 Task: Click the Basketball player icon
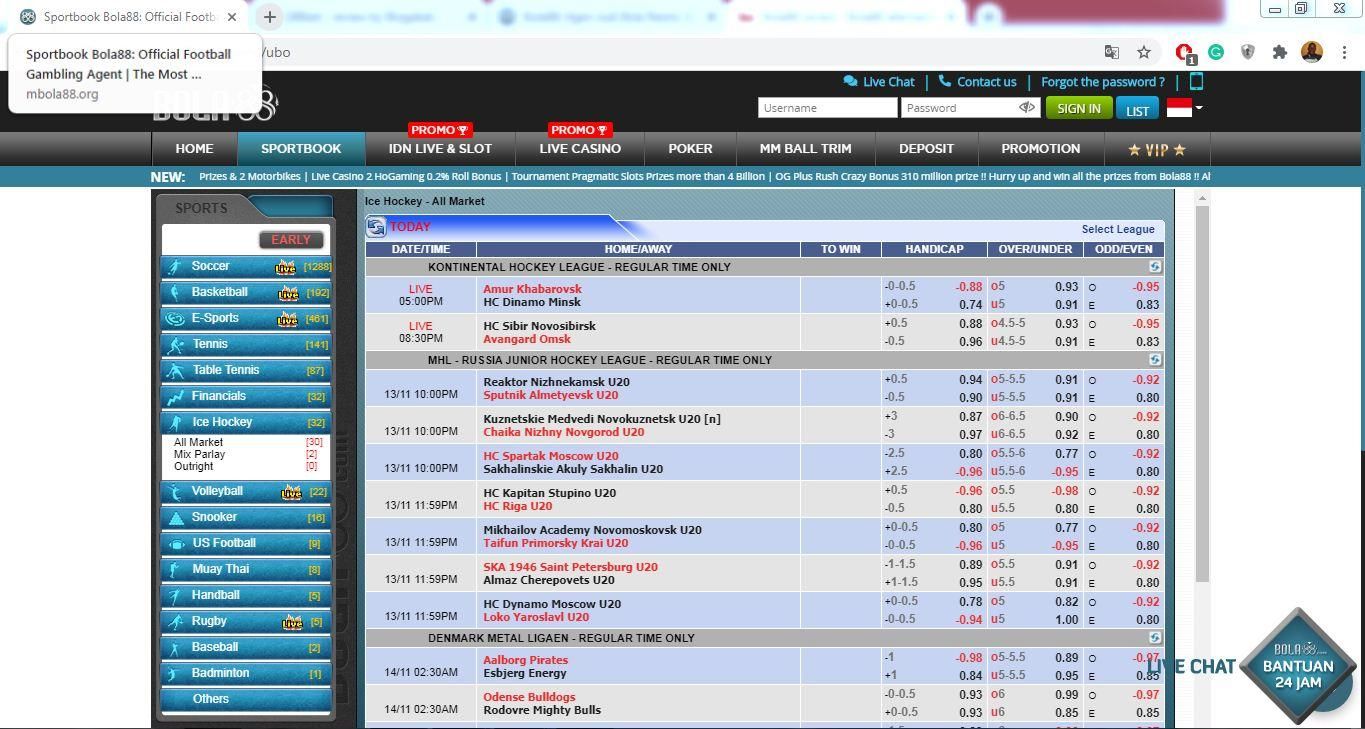pyautogui.click(x=176, y=292)
